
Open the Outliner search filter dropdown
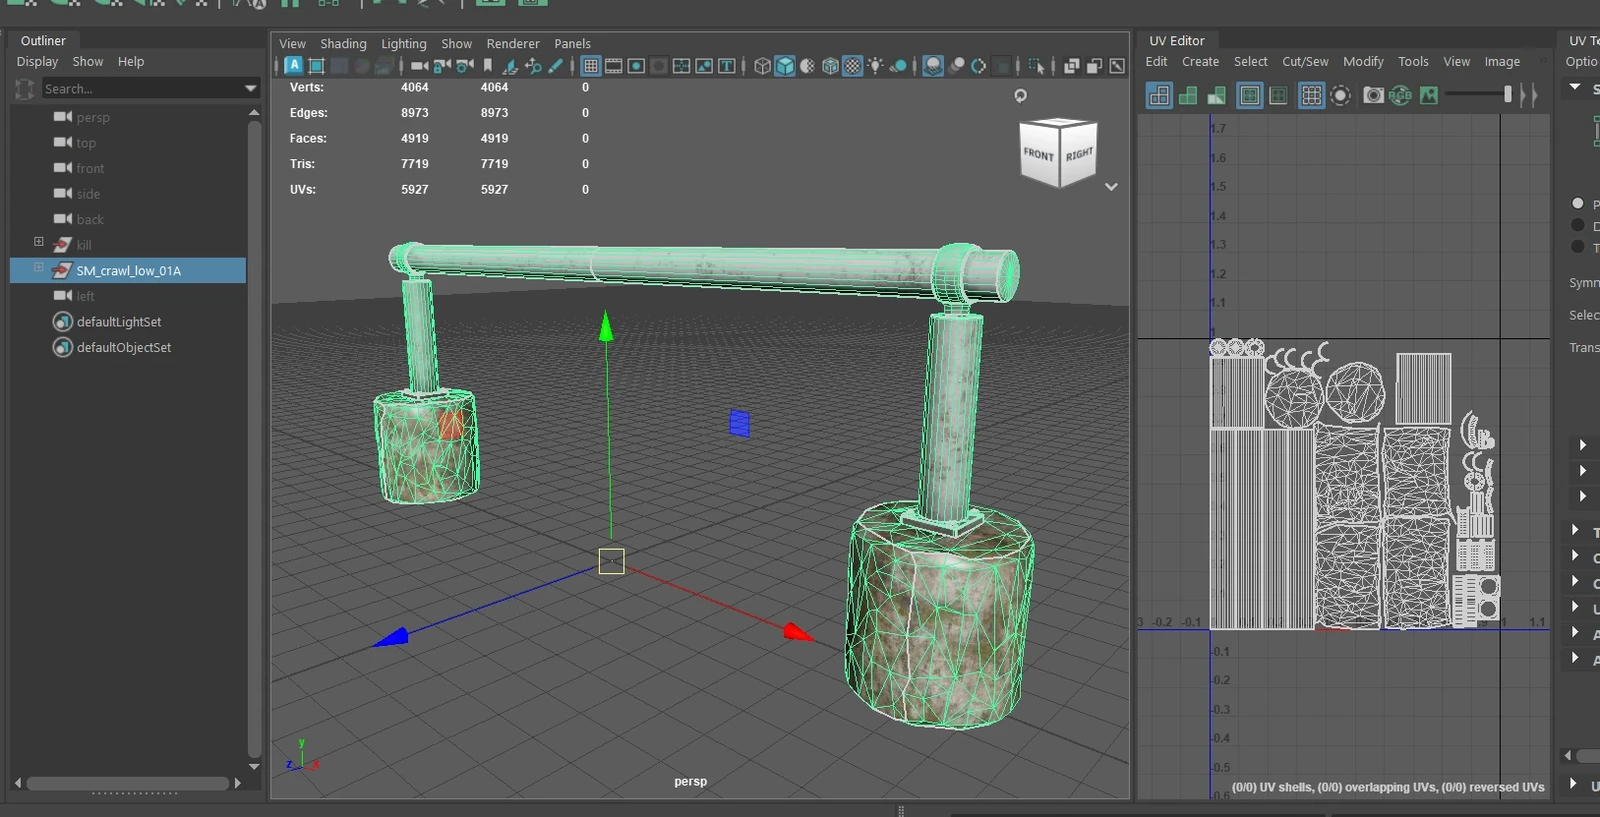(x=250, y=89)
